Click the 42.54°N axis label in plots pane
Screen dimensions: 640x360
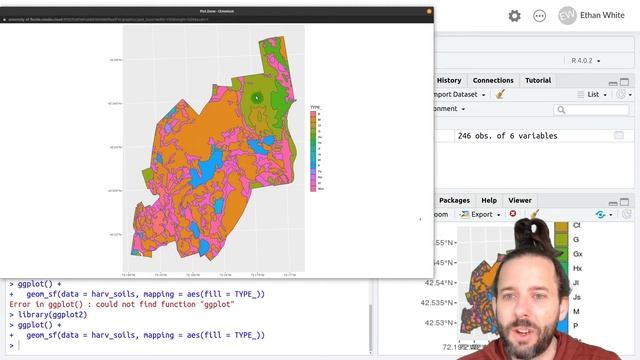tap(439, 282)
